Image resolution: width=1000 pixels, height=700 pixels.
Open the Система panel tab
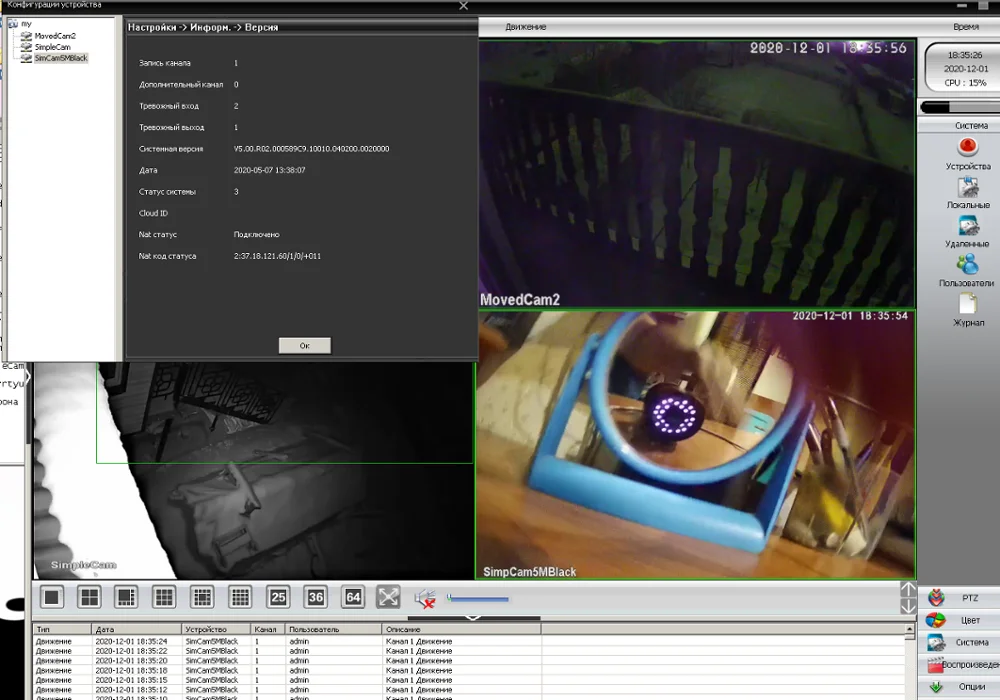tap(960, 643)
